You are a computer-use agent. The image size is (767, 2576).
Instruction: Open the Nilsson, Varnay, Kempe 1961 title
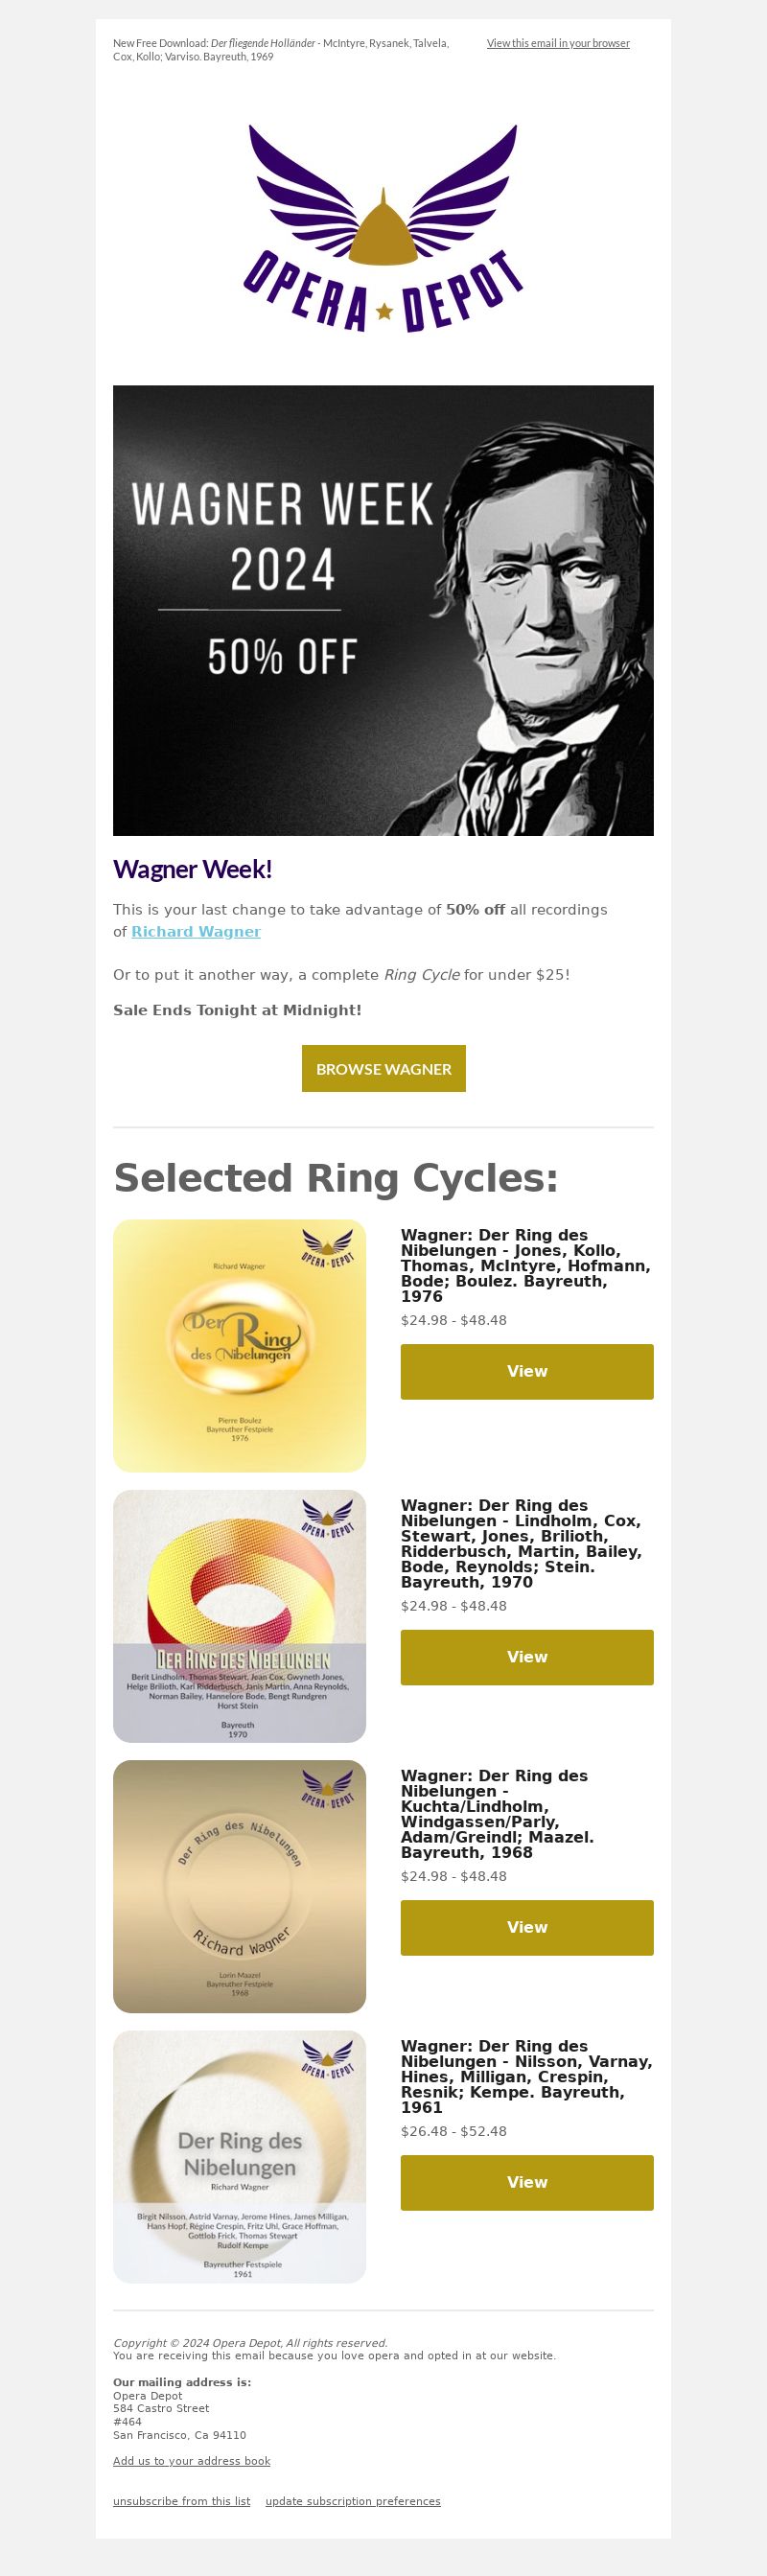526,2076
